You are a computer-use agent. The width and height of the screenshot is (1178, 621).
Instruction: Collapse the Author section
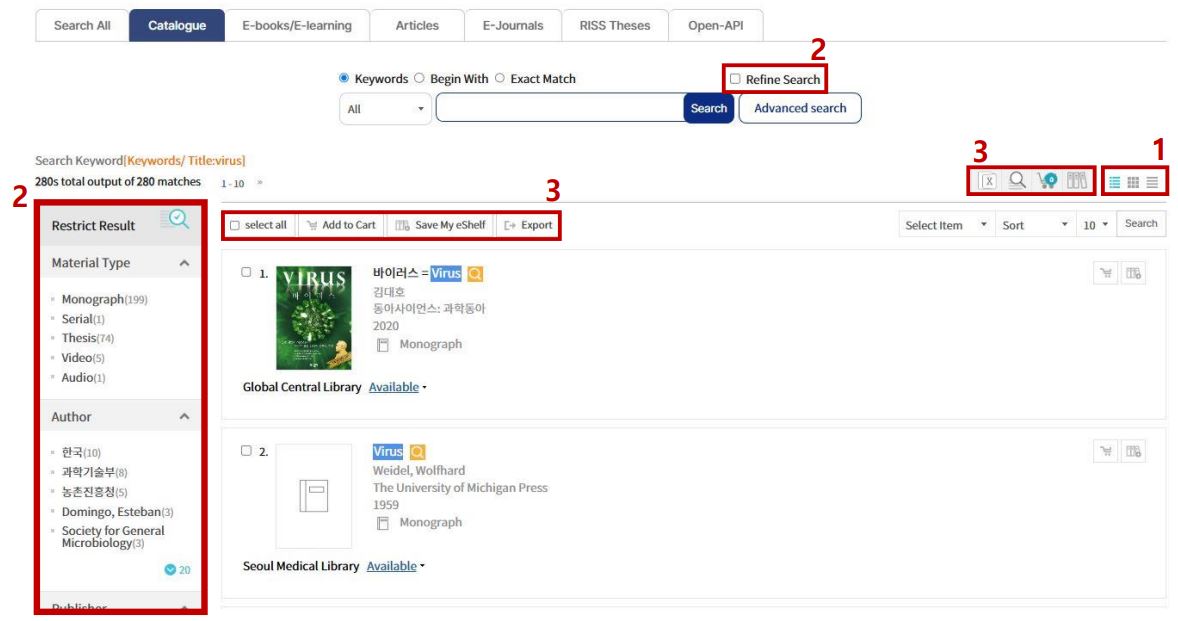(x=184, y=417)
